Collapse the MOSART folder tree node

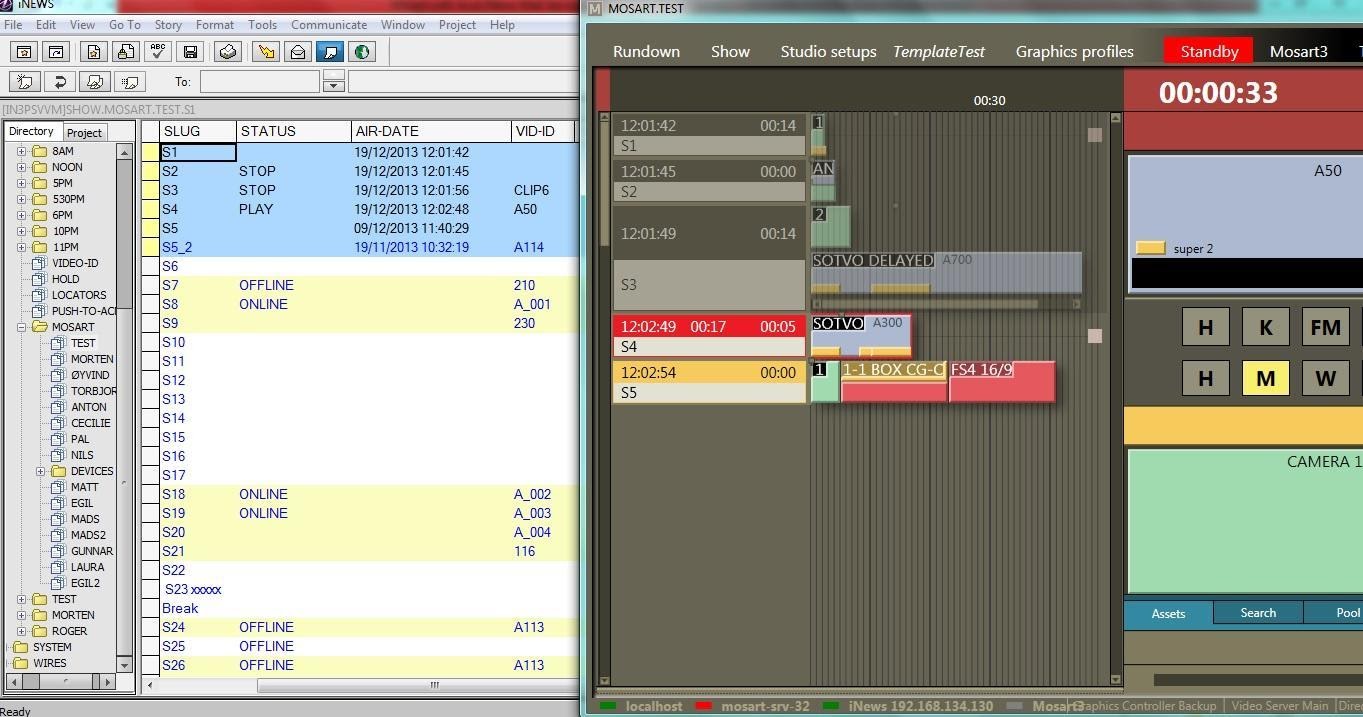[x=21, y=327]
